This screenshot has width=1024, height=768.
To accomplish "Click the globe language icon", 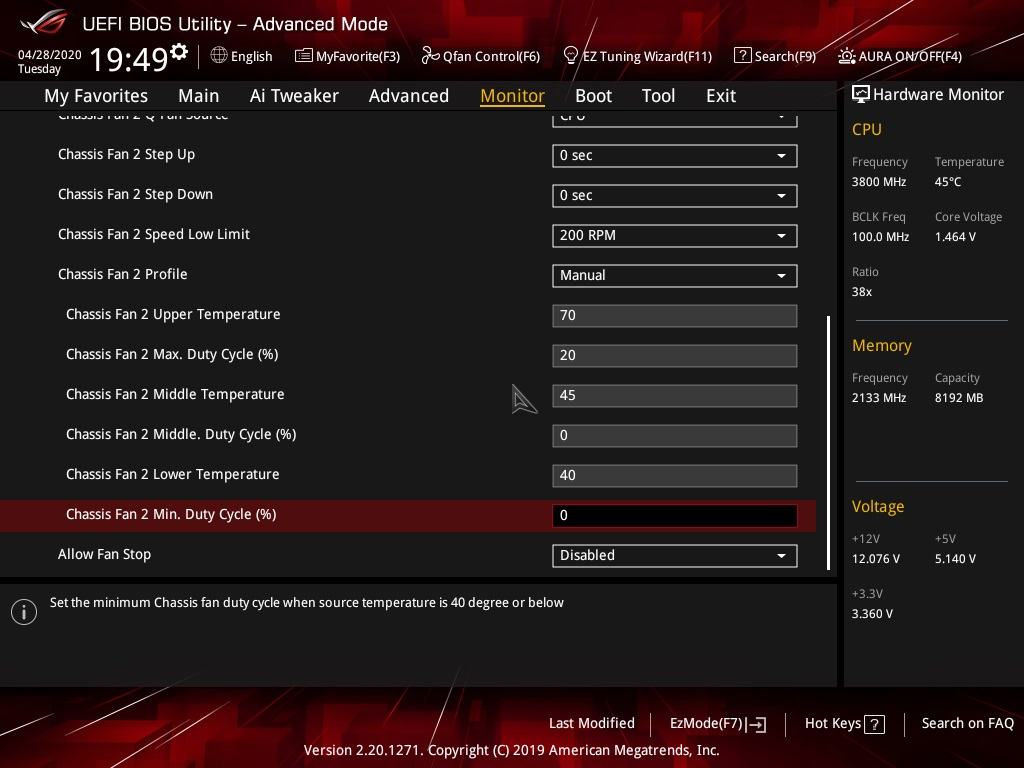I will pyautogui.click(x=219, y=56).
